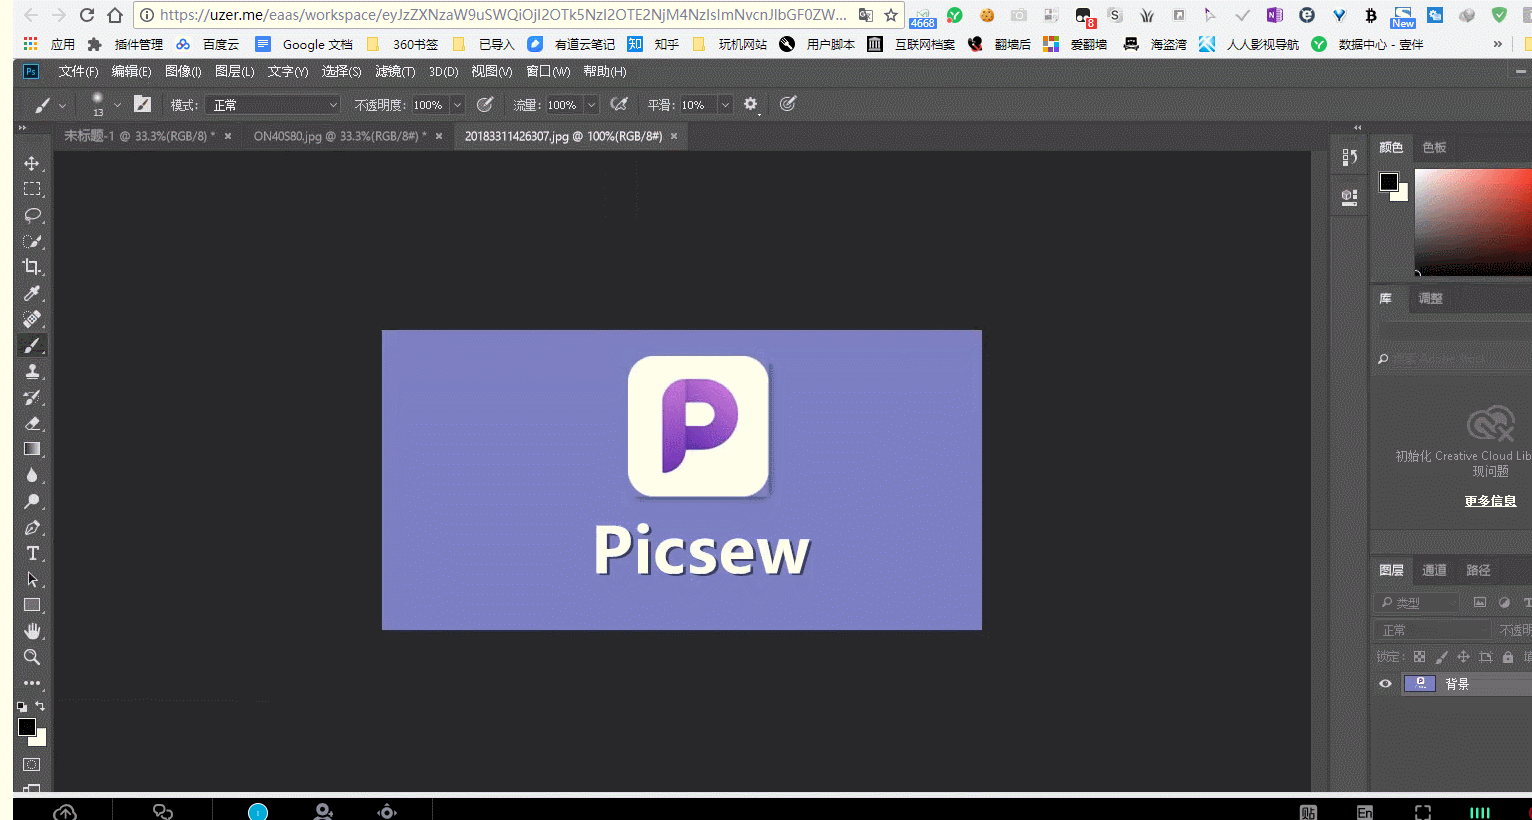
Task: Select the Horizontal Type tool
Action: coord(32,553)
